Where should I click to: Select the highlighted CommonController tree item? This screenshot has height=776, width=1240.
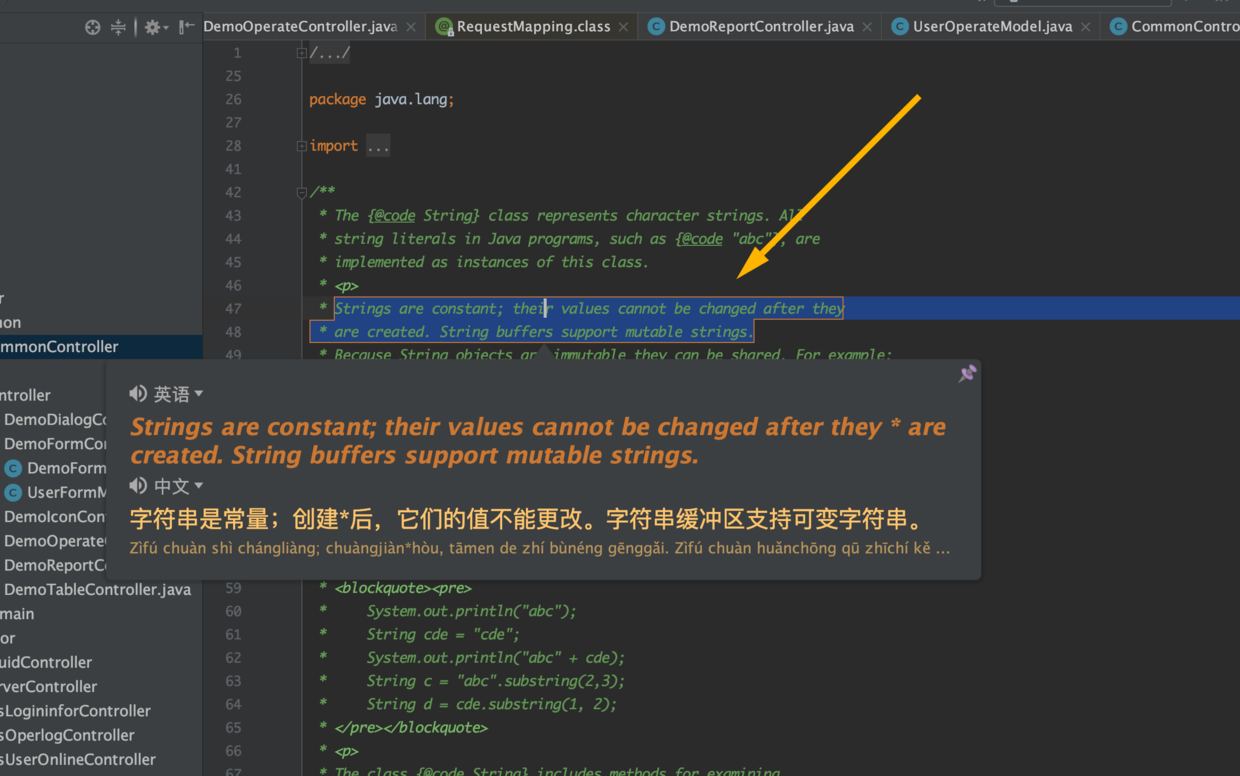[59, 346]
